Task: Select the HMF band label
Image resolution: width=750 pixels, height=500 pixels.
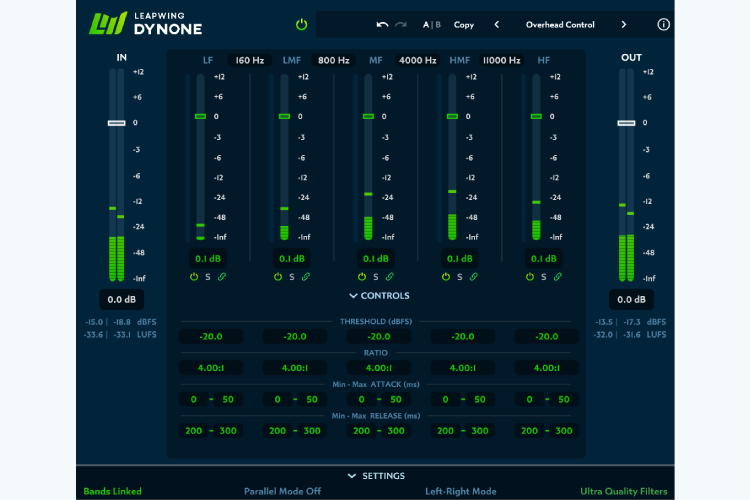Action: (x=460, y=60)
